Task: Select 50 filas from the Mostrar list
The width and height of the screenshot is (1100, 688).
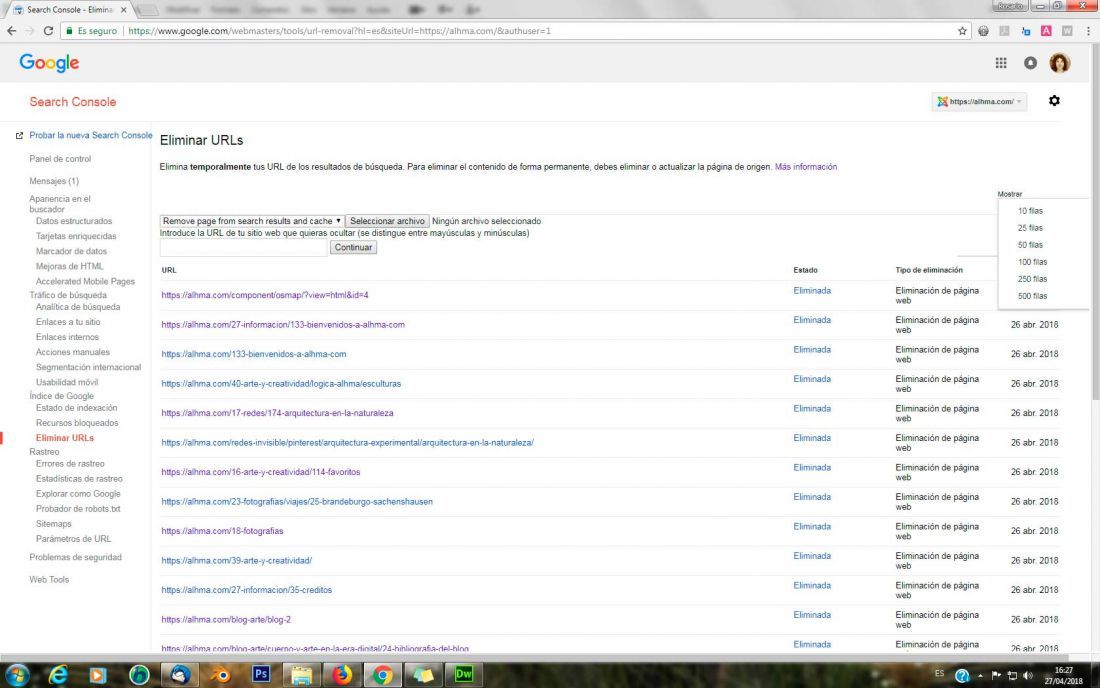Action: (1030, 245)
